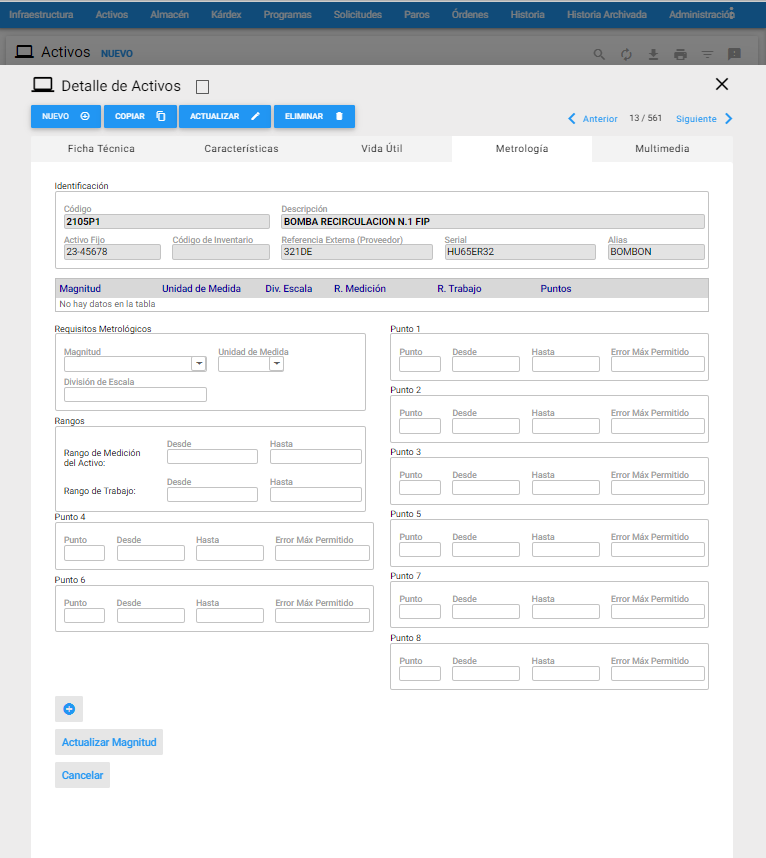This screenshot has height=858, width=766.
Task: Open the Solicitudes menu
Action: (x=358, y=15)
